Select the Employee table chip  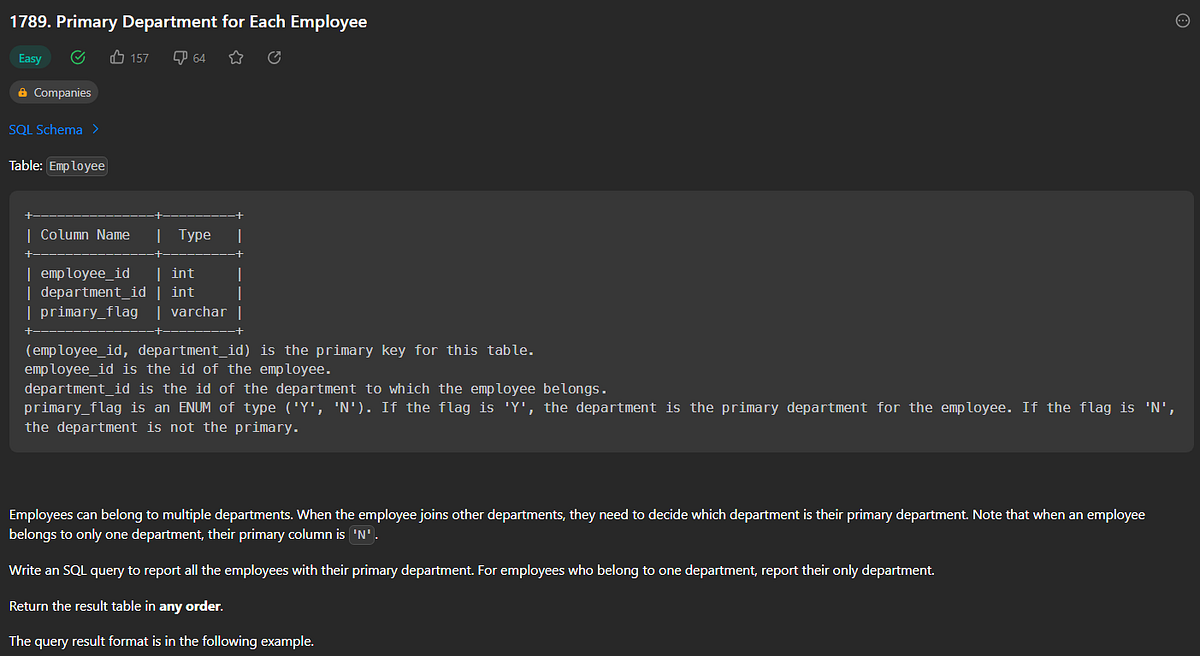click(x=76, y=166)
